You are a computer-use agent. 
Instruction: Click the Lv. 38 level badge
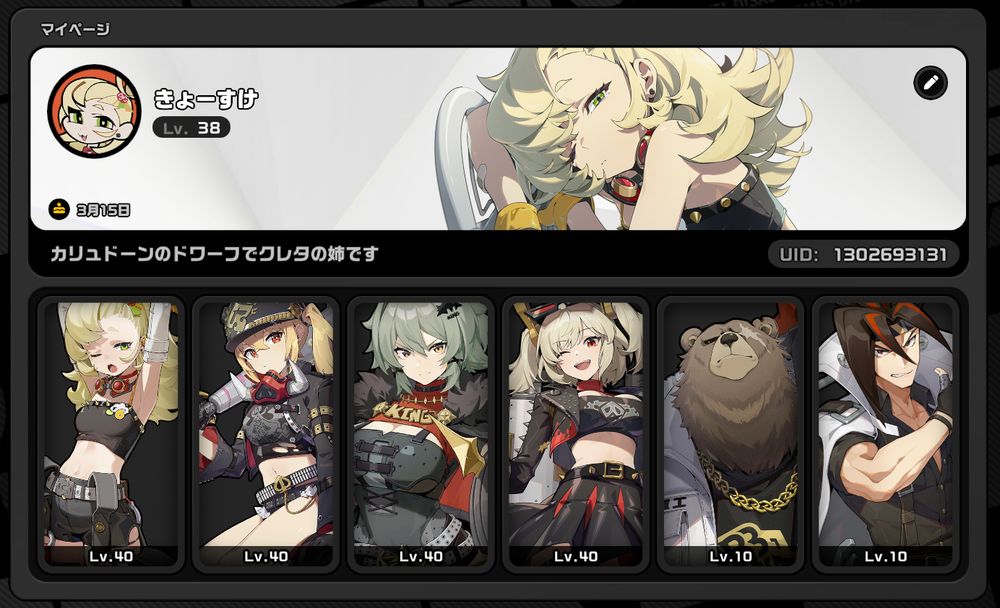pyautogui.click(x=191, y=128)
